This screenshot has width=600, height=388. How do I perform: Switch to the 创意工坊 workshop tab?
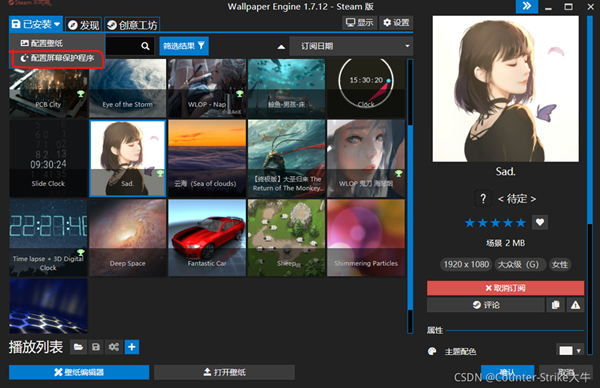point(132,25)
